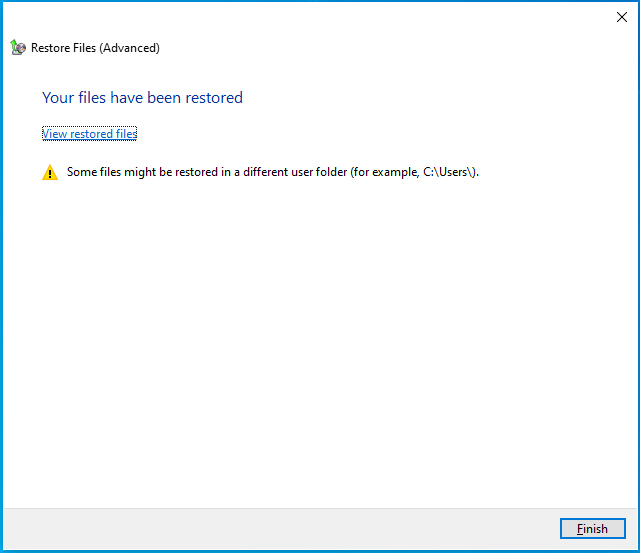Click the gray footer bar beside Finish
This screenshot has height=553, width=640.
tap(282, 529)
